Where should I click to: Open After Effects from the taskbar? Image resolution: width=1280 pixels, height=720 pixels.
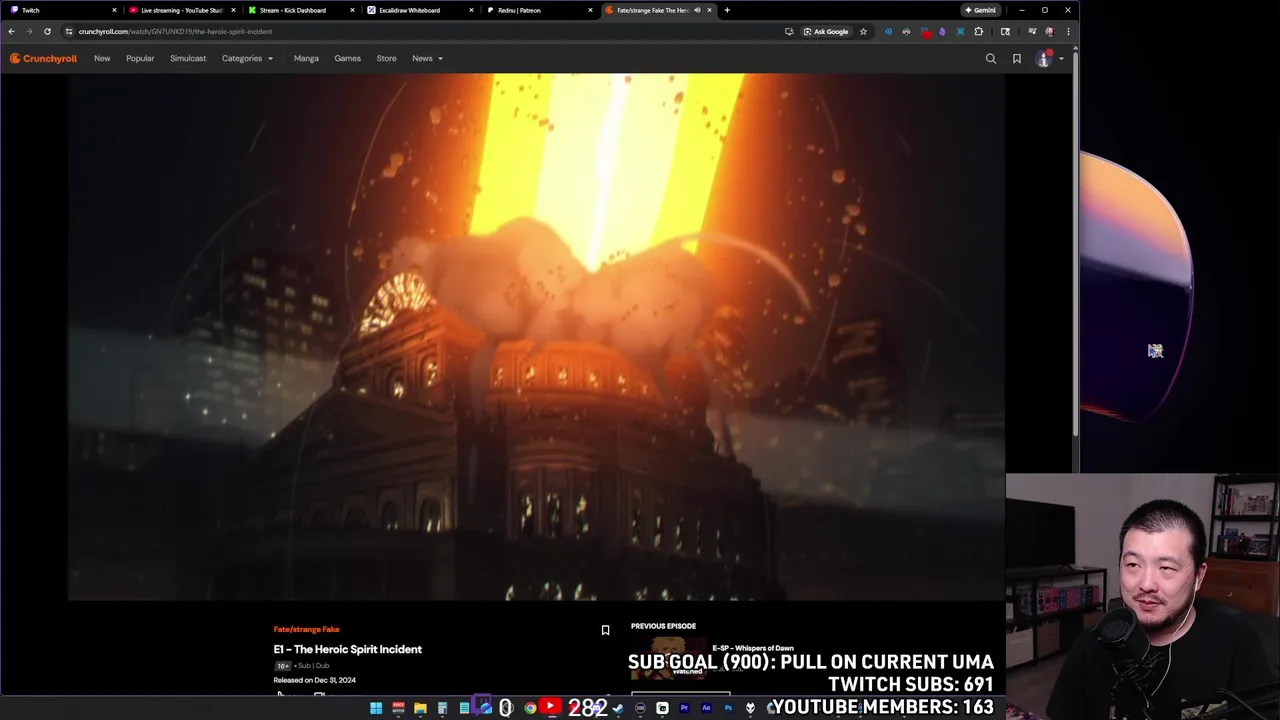pos(706,708)
